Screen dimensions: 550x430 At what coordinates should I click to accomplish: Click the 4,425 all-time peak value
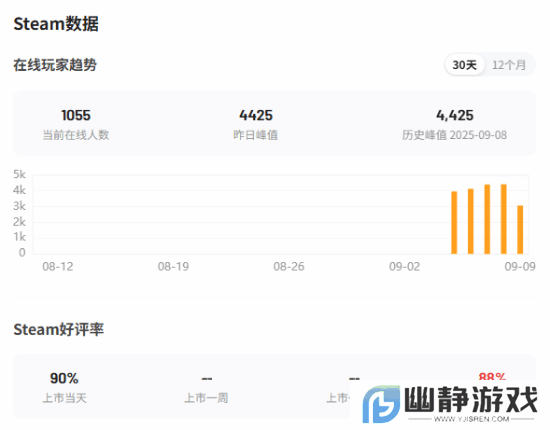coord(455,115)
